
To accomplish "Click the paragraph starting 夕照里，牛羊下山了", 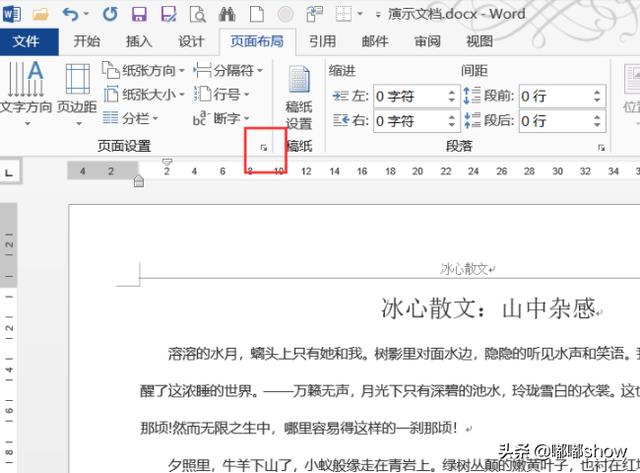I will tap(404, 465).
